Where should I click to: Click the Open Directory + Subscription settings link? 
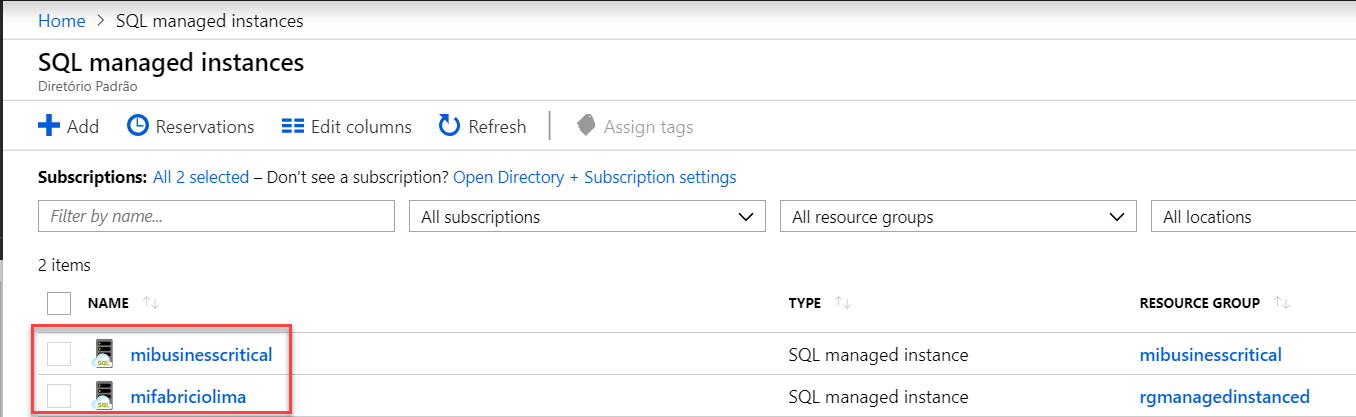[594, 177]
